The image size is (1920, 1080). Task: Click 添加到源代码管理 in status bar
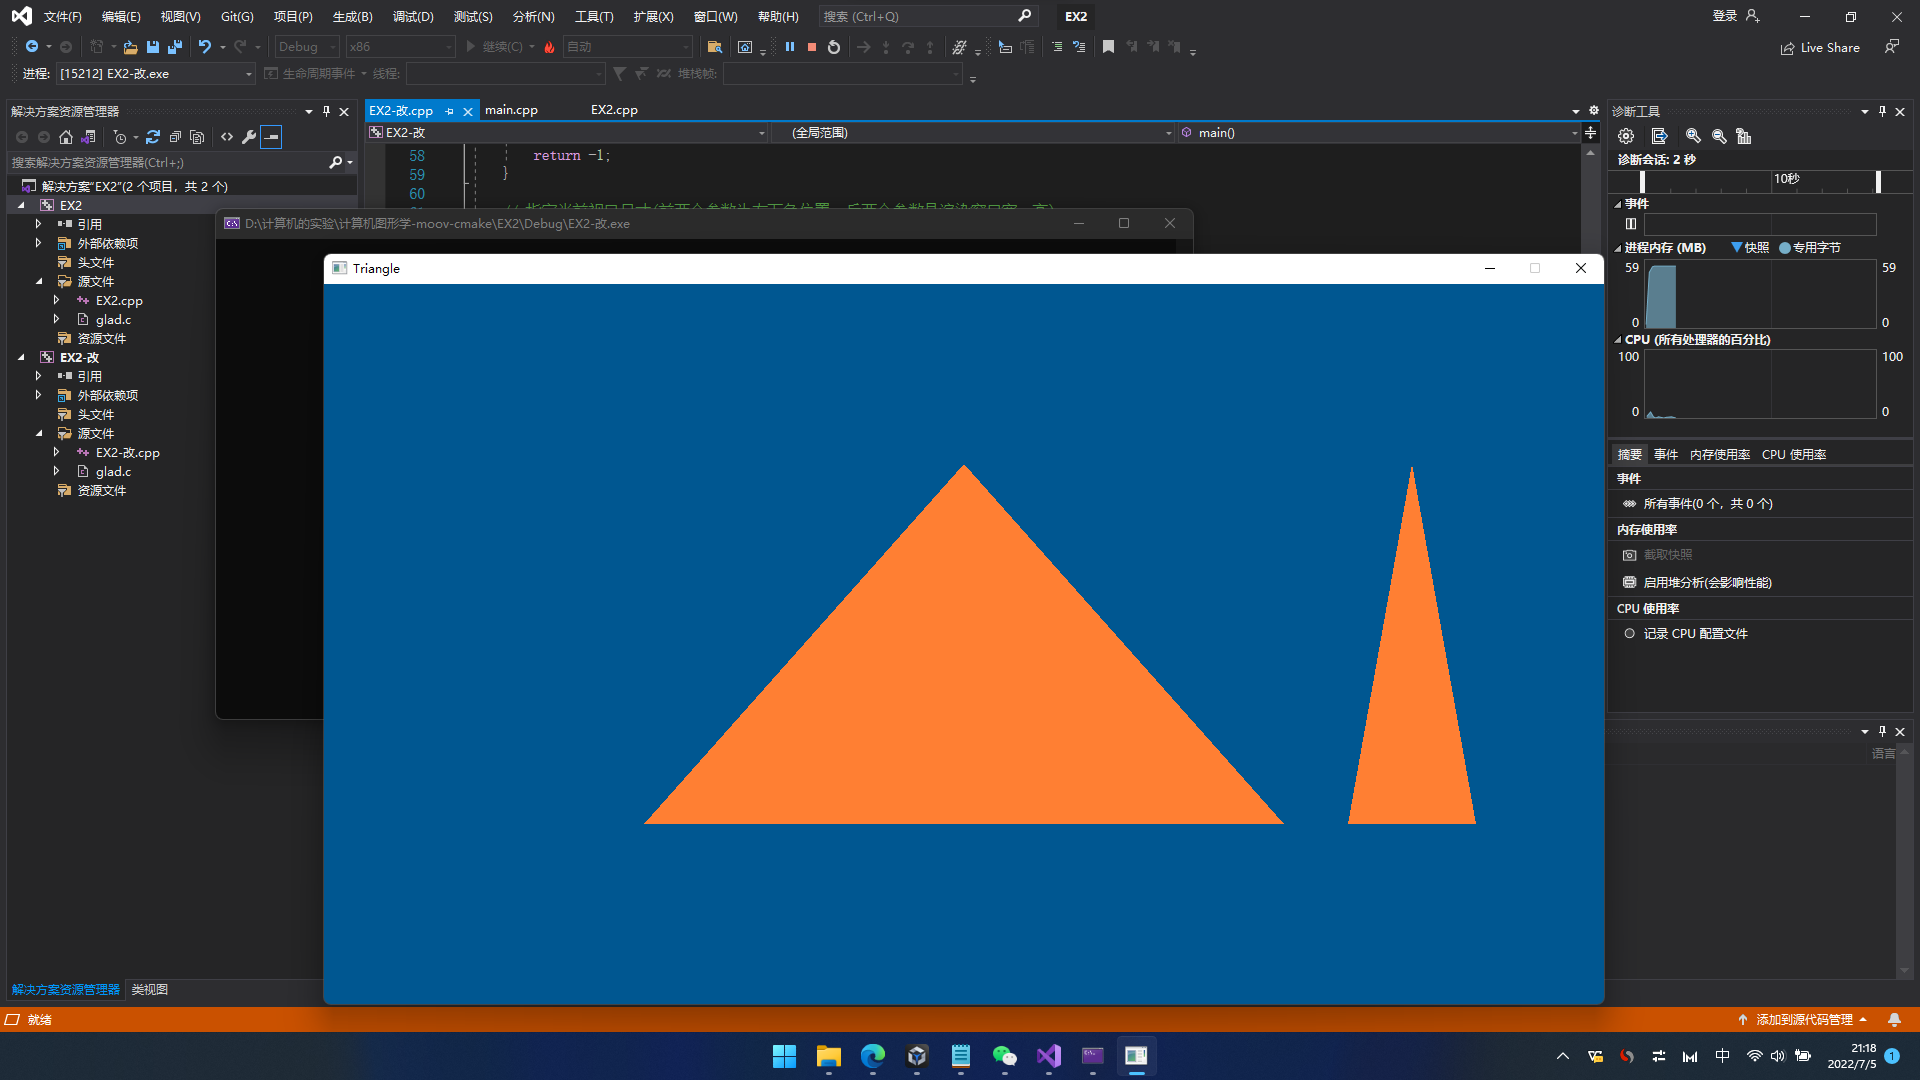point(1803,1020)
